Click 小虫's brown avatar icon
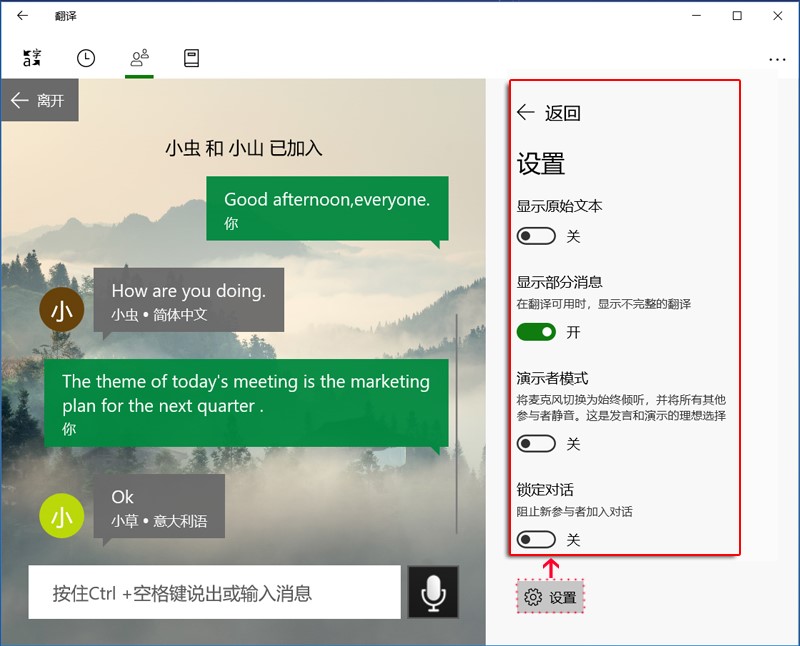Viewport: 800px width, 646px height. [x=61, y=309]
